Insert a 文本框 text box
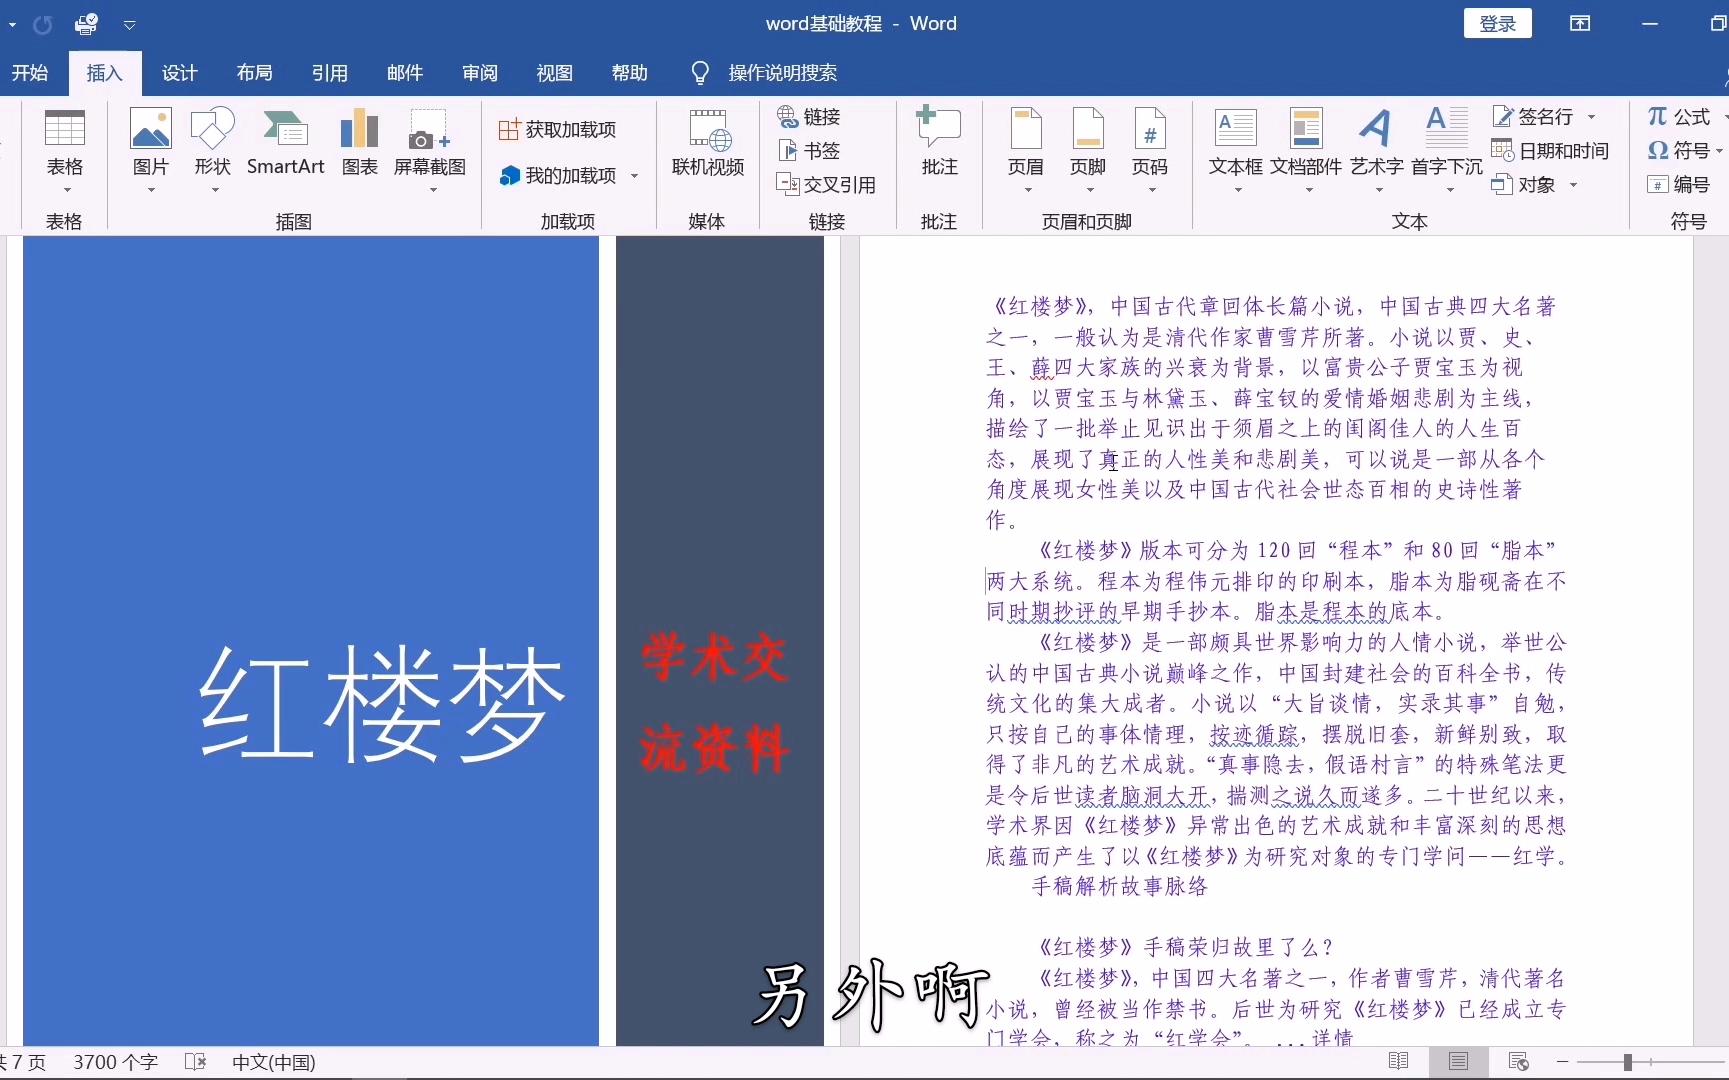1729x1080 pixels. tap(1236, 150)
